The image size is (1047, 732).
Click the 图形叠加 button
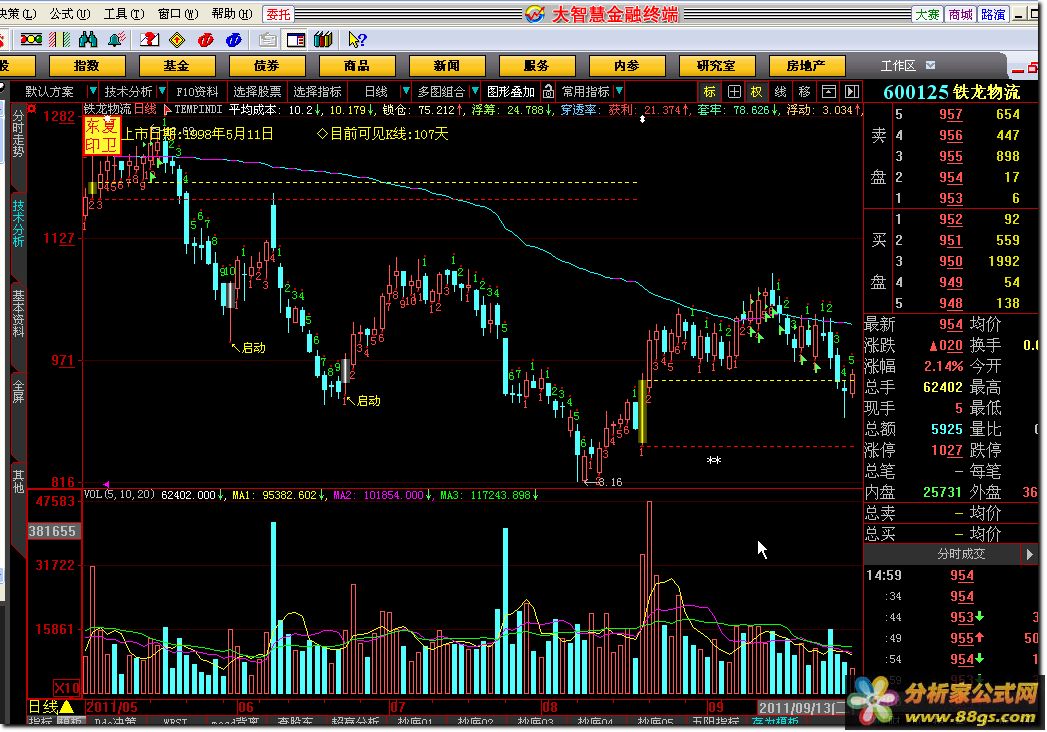tap(511, 92)
